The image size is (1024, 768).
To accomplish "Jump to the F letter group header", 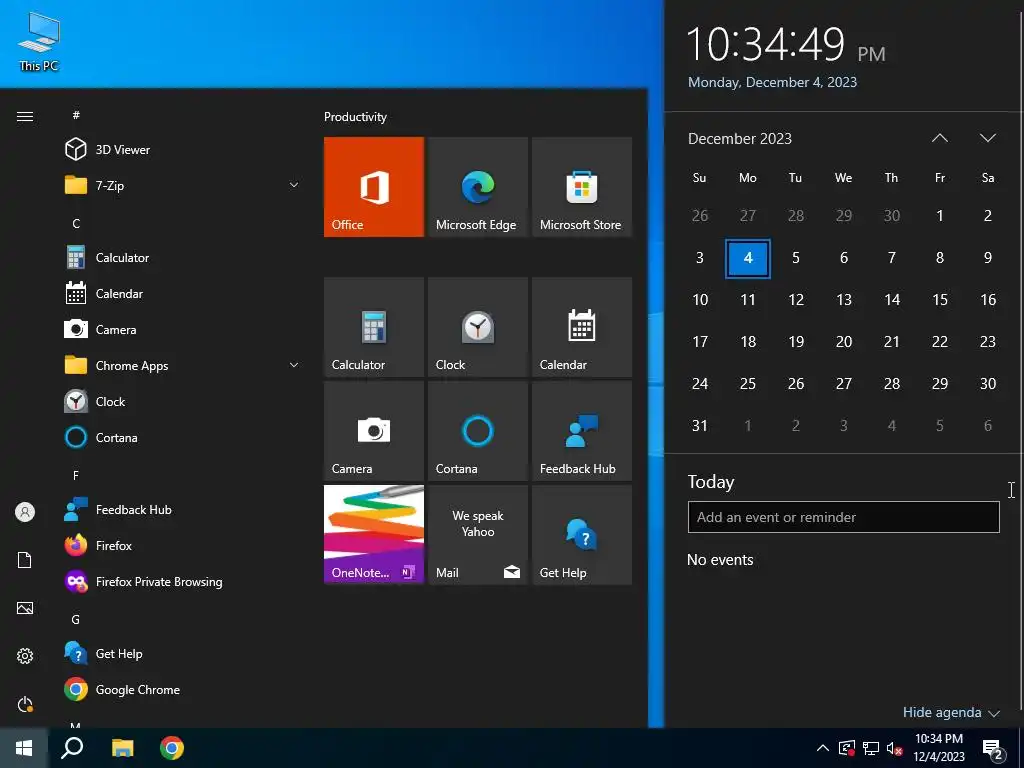I will pyautogui.click(x=76, y=475).
